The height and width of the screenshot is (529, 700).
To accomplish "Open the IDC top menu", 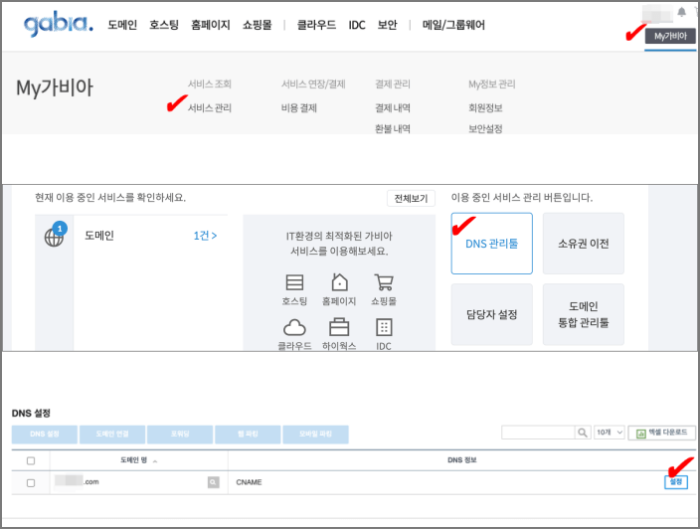I will coord(357,25).
